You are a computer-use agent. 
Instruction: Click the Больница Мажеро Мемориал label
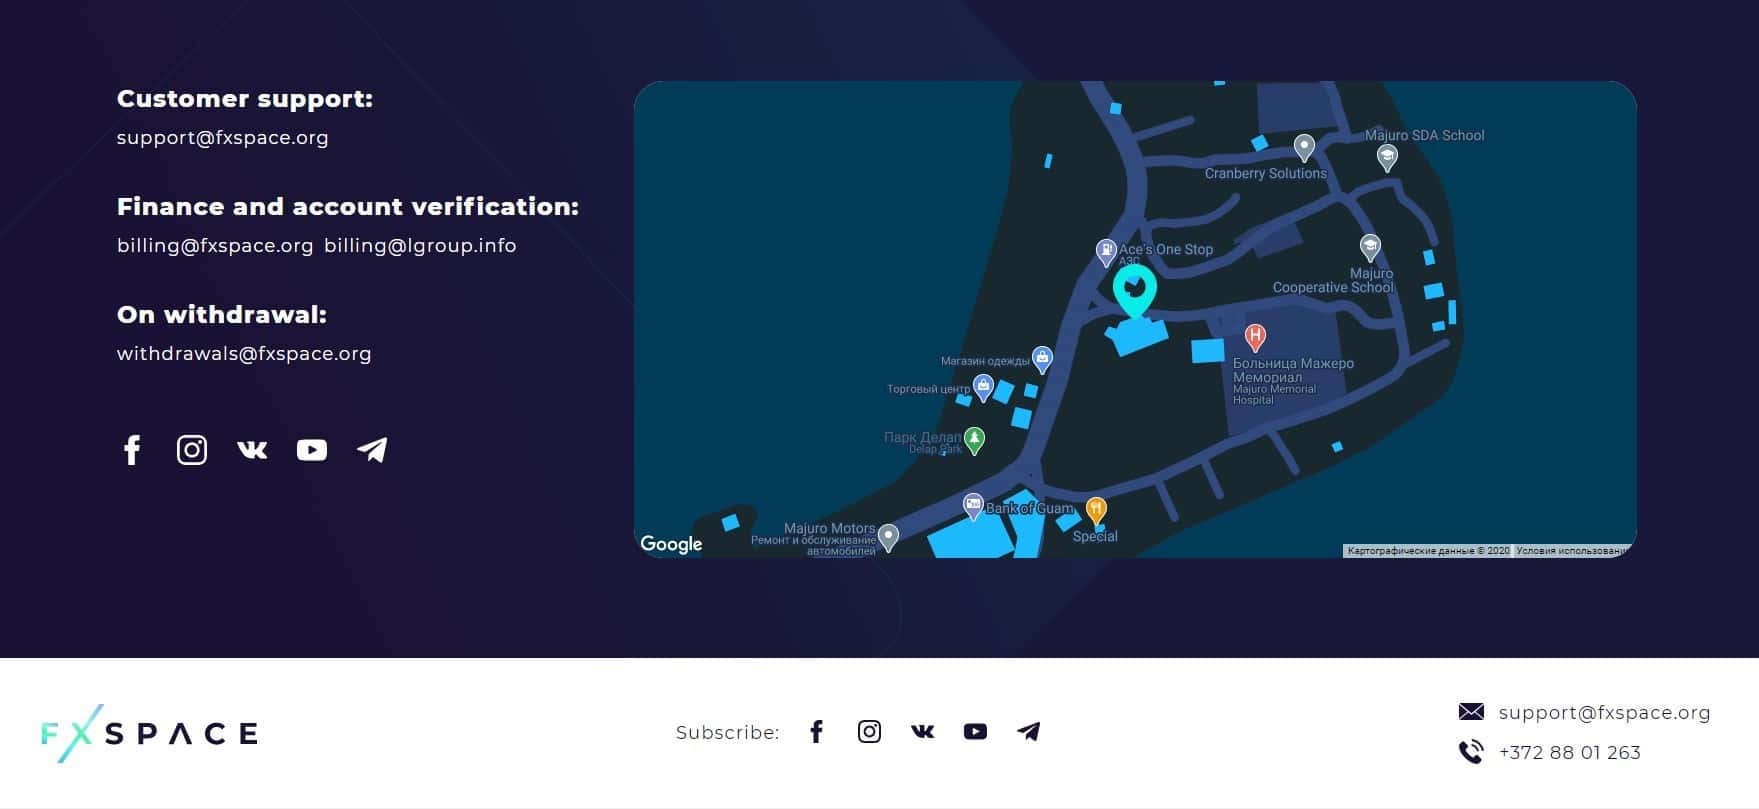coord(1293,371)
